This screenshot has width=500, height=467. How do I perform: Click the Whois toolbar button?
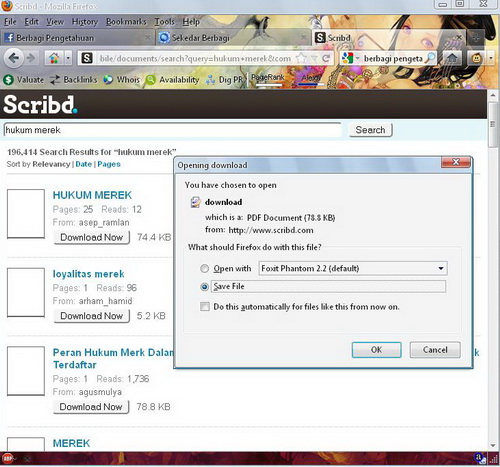click(x=121, y=80)
